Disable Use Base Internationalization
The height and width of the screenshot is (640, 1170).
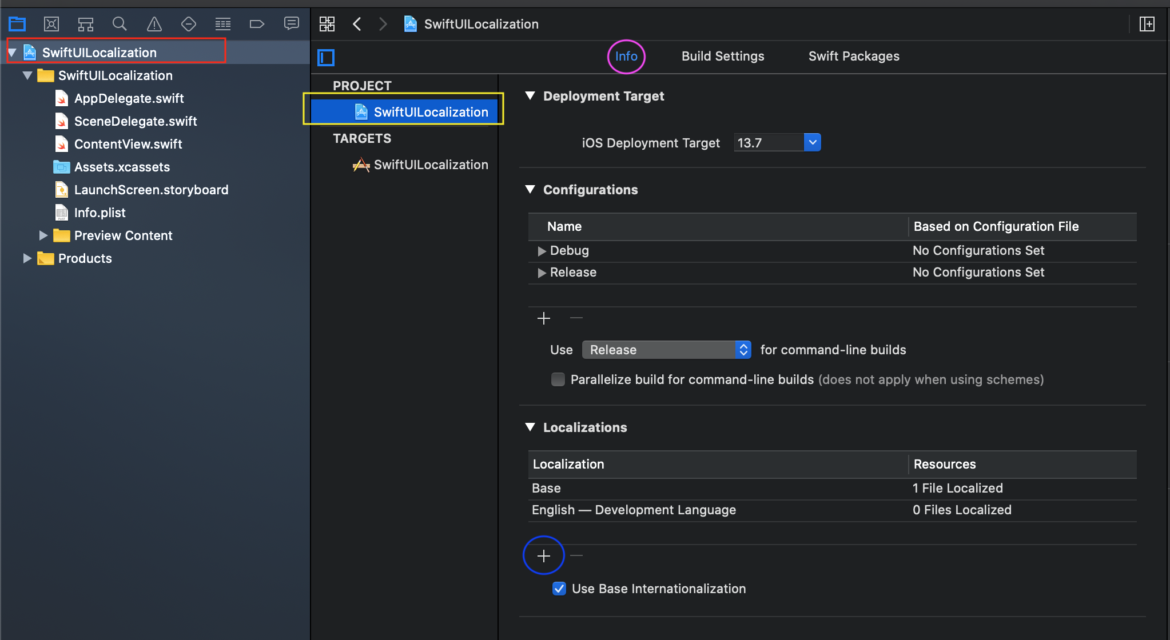pos(559,588)
